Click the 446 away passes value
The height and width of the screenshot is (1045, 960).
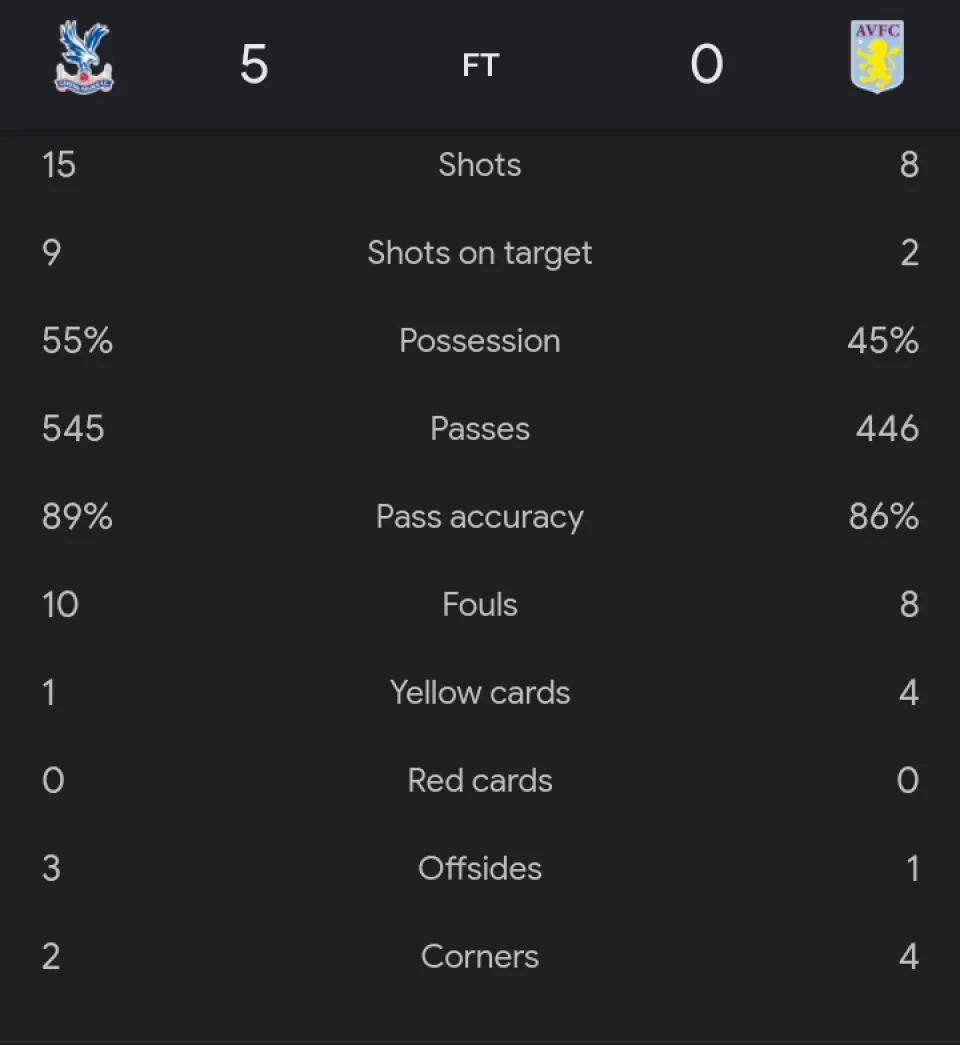tap(887, 429)
